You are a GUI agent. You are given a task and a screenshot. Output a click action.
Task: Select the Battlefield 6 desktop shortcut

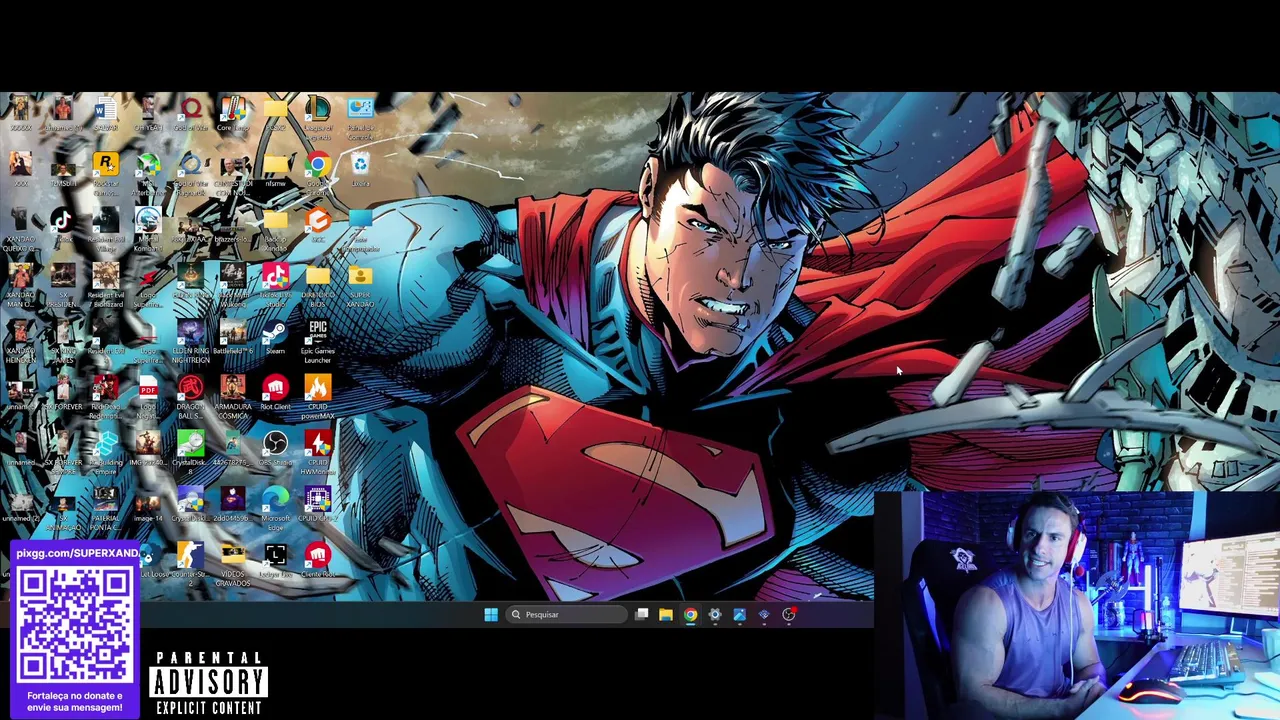click(233, 338)
